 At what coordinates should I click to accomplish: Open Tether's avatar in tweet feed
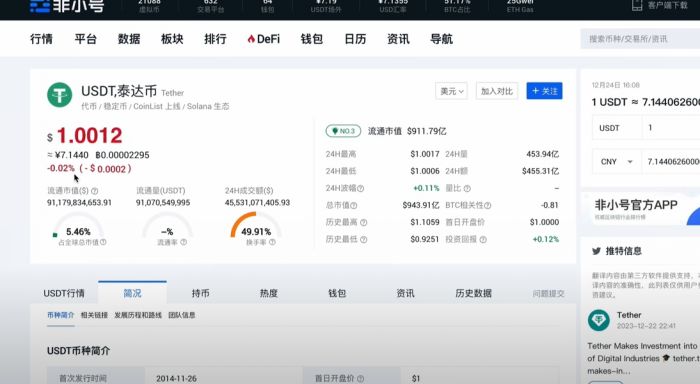599,320
